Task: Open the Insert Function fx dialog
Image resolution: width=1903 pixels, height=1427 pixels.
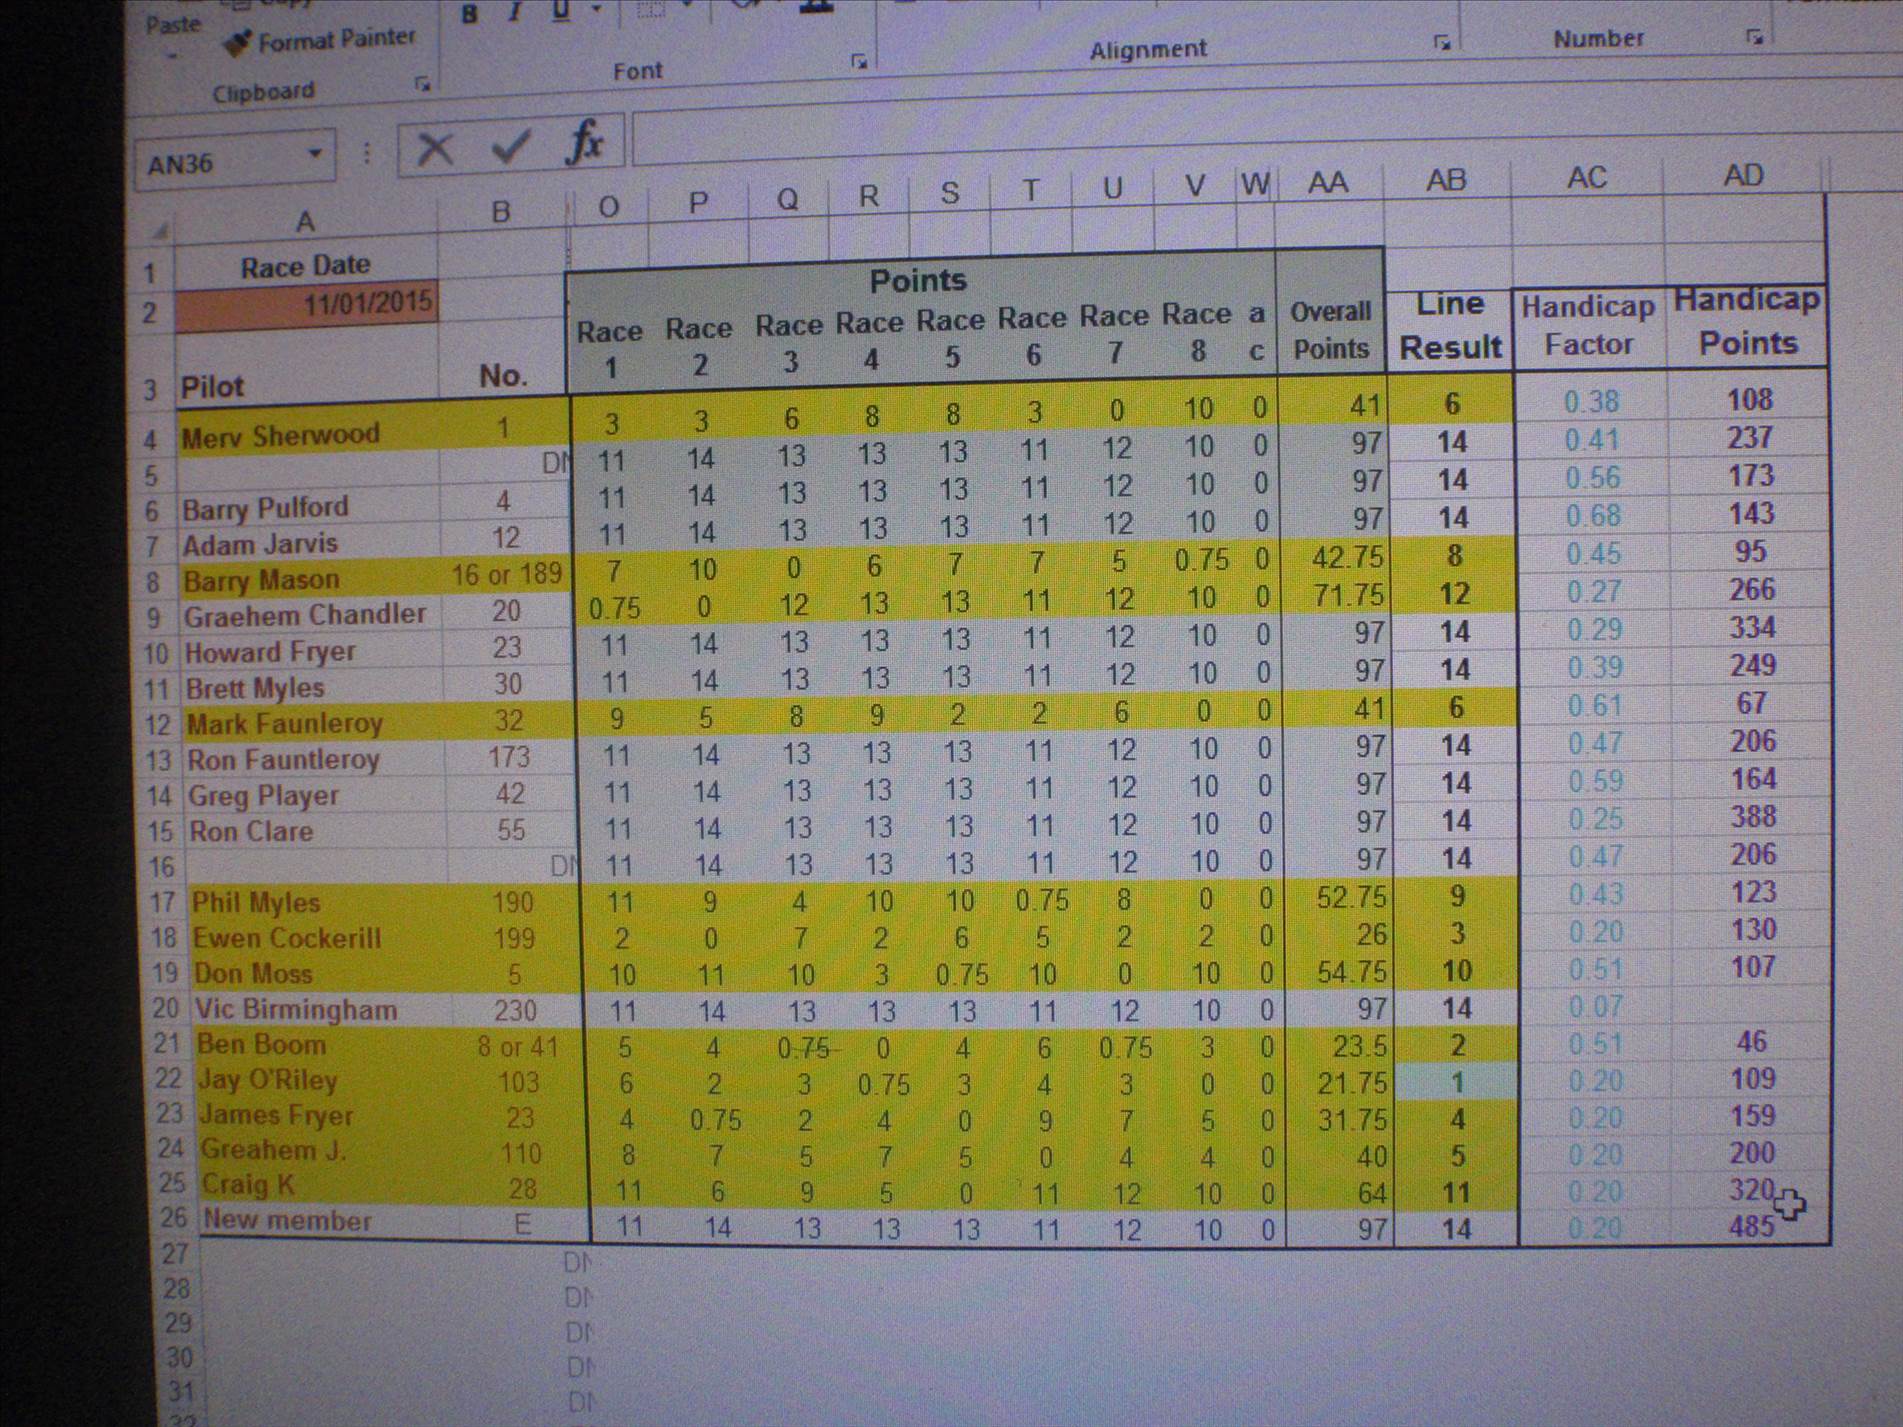Action: tap(584, 142)
